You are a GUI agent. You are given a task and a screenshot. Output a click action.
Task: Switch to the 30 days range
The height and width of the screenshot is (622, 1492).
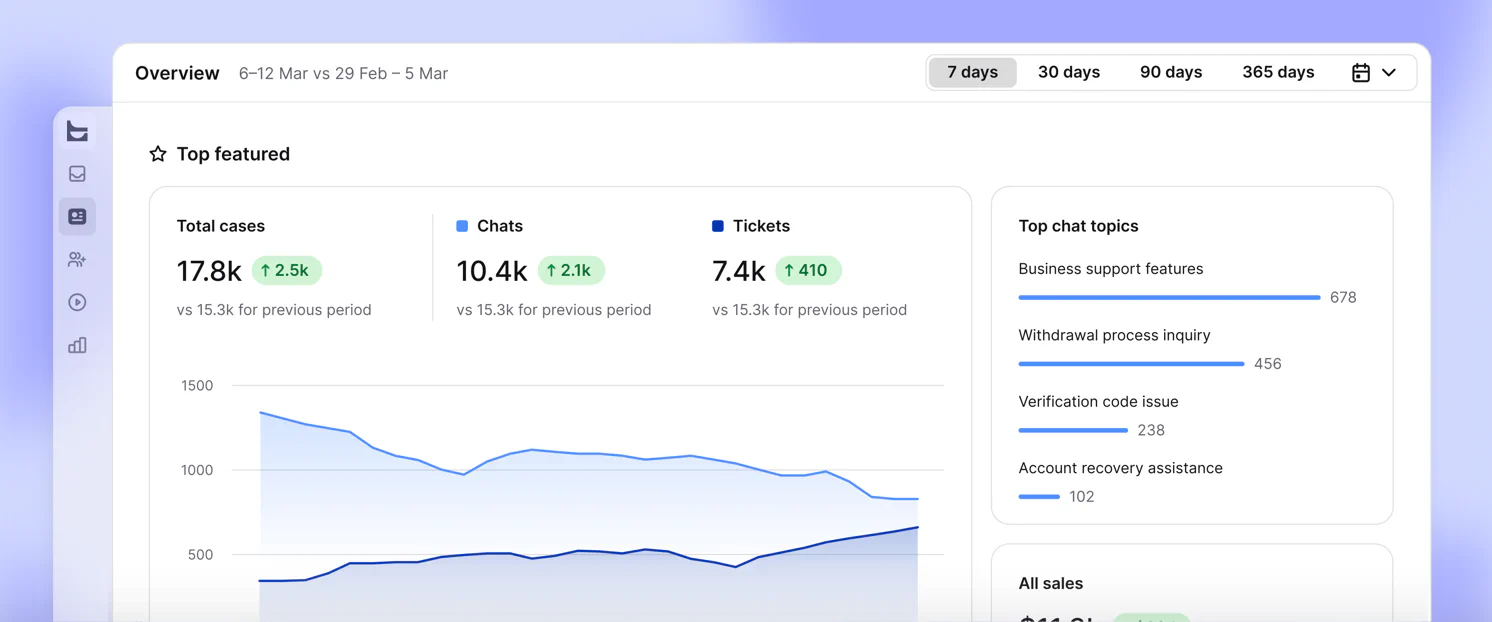pos(1069,72)
